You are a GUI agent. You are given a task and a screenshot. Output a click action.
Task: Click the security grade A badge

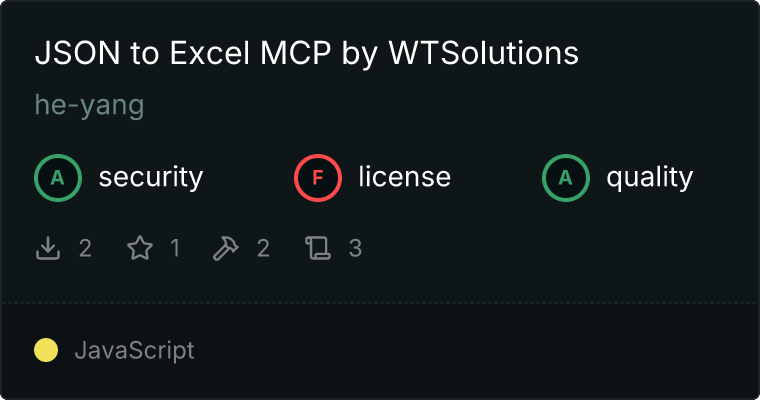(58, 178)
